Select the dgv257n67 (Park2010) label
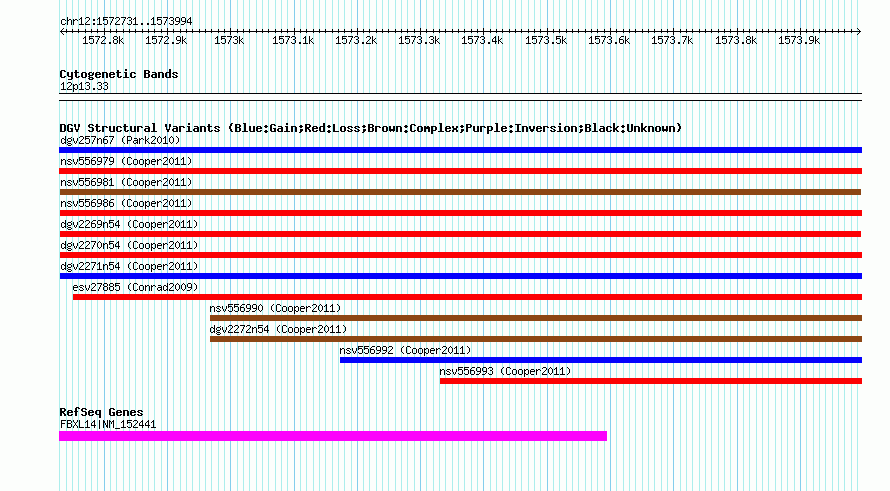Viewport: 890px width, 491px height. 120,140
